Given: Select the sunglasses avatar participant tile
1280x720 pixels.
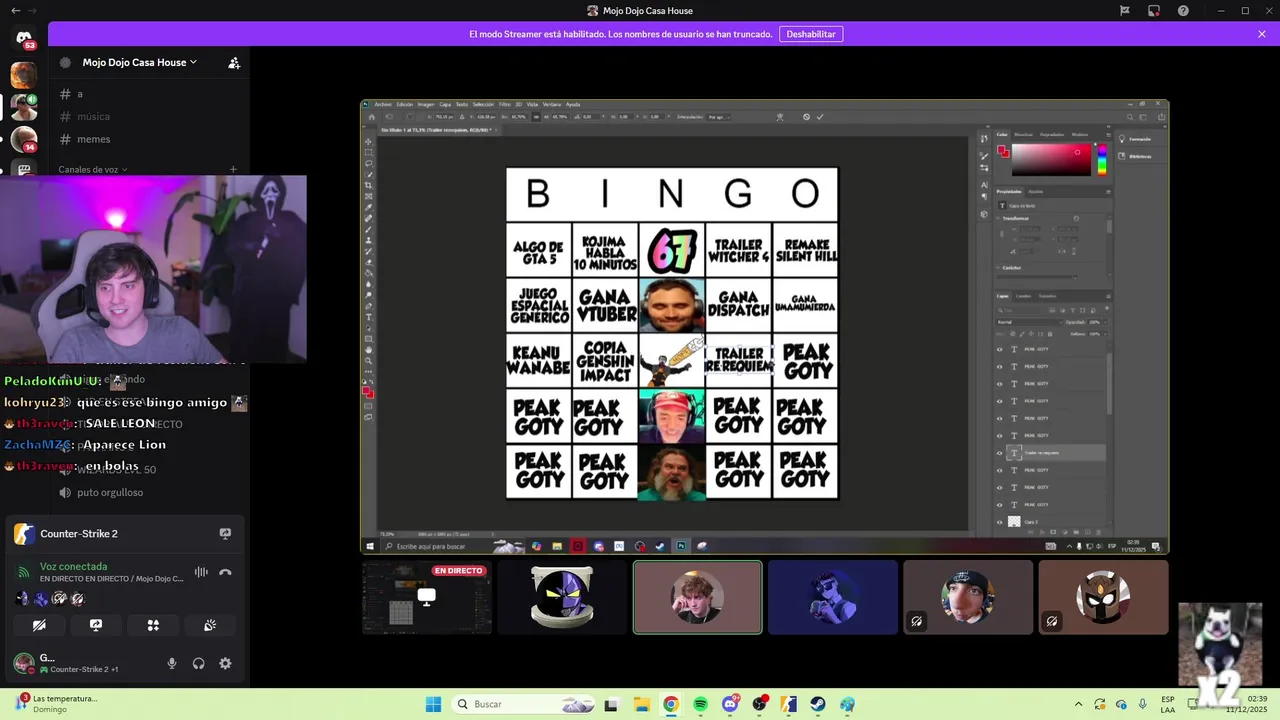Looking at the screenshot, I should click(x=833, y=597).
